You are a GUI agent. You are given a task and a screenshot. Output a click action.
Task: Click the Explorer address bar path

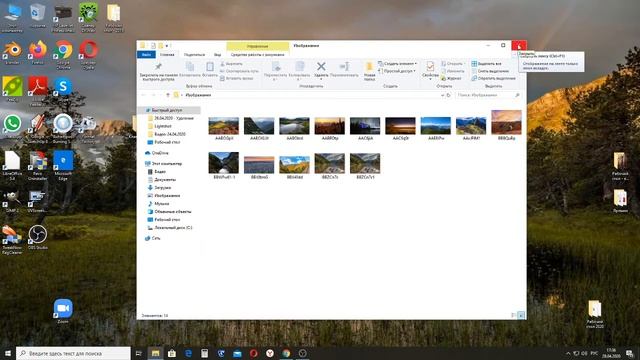click(198, 95)
